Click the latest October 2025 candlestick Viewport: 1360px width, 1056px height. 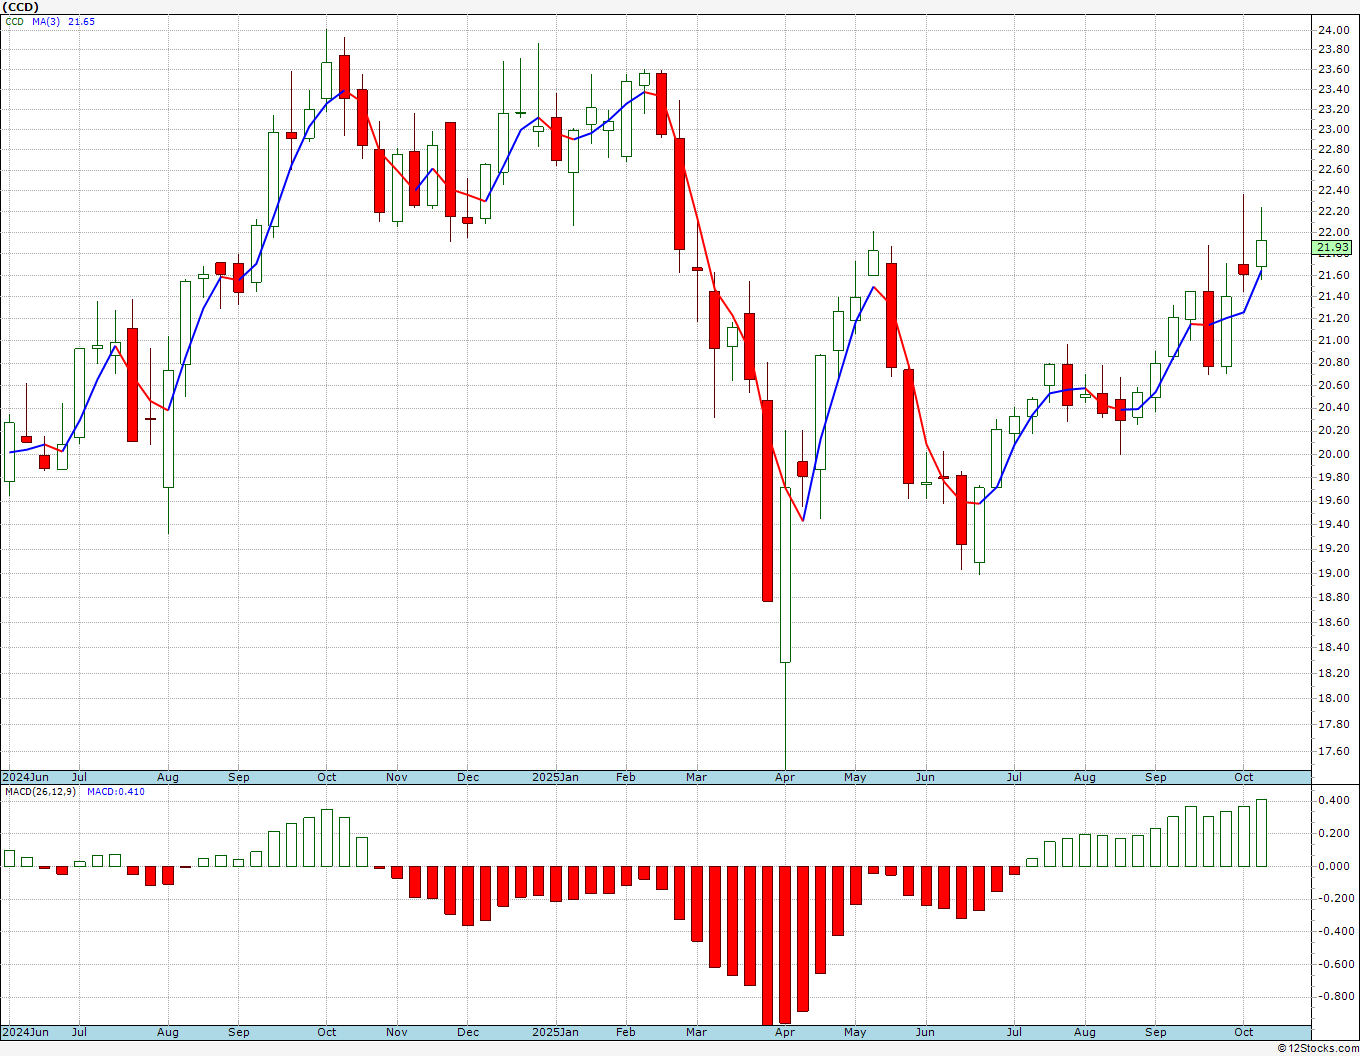coord(1262,253)
